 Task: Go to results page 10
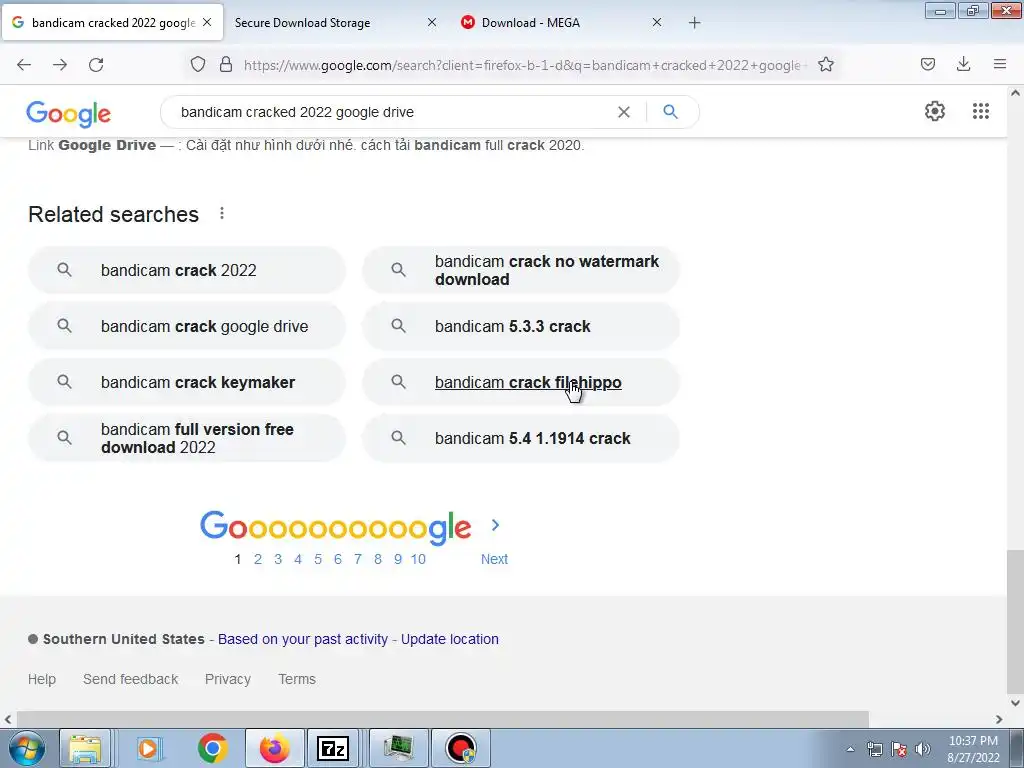(418, 559)
